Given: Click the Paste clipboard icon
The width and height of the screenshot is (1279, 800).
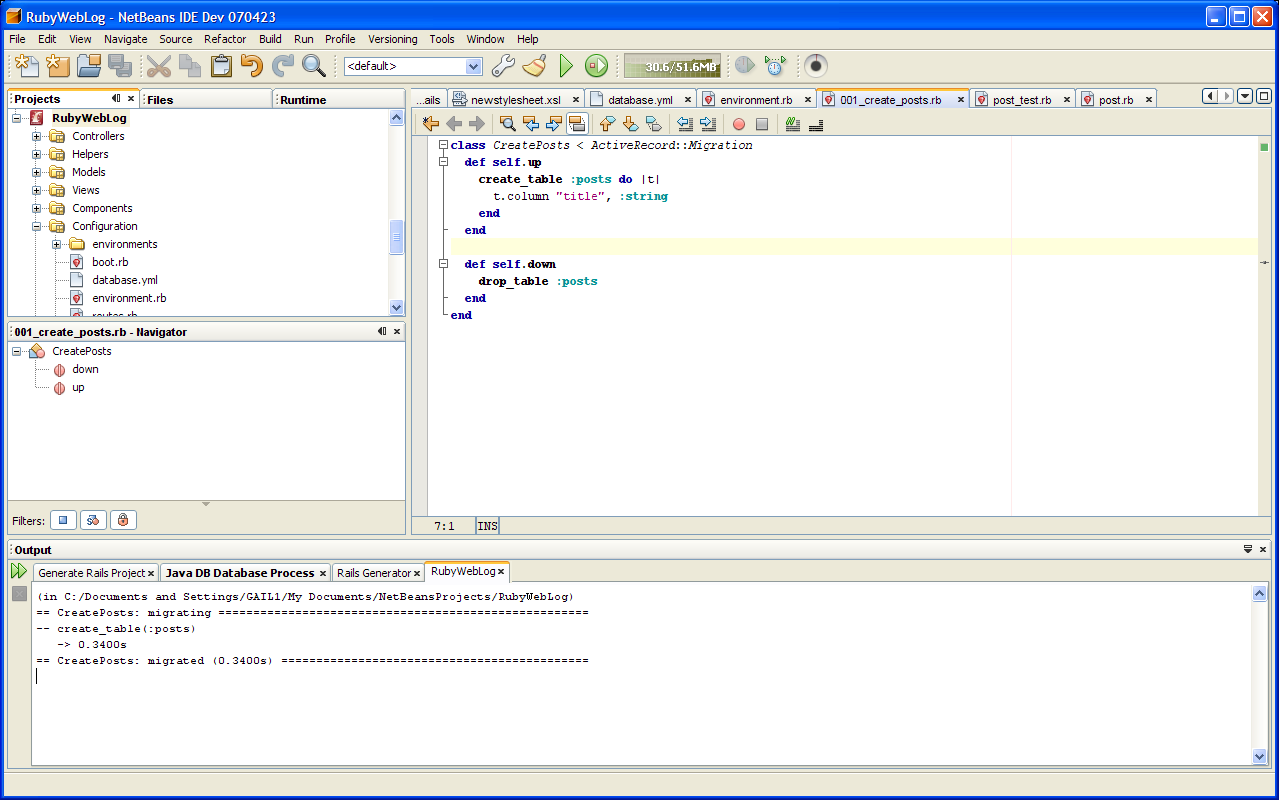Looking at the screenshot, I should click(221, 66).
